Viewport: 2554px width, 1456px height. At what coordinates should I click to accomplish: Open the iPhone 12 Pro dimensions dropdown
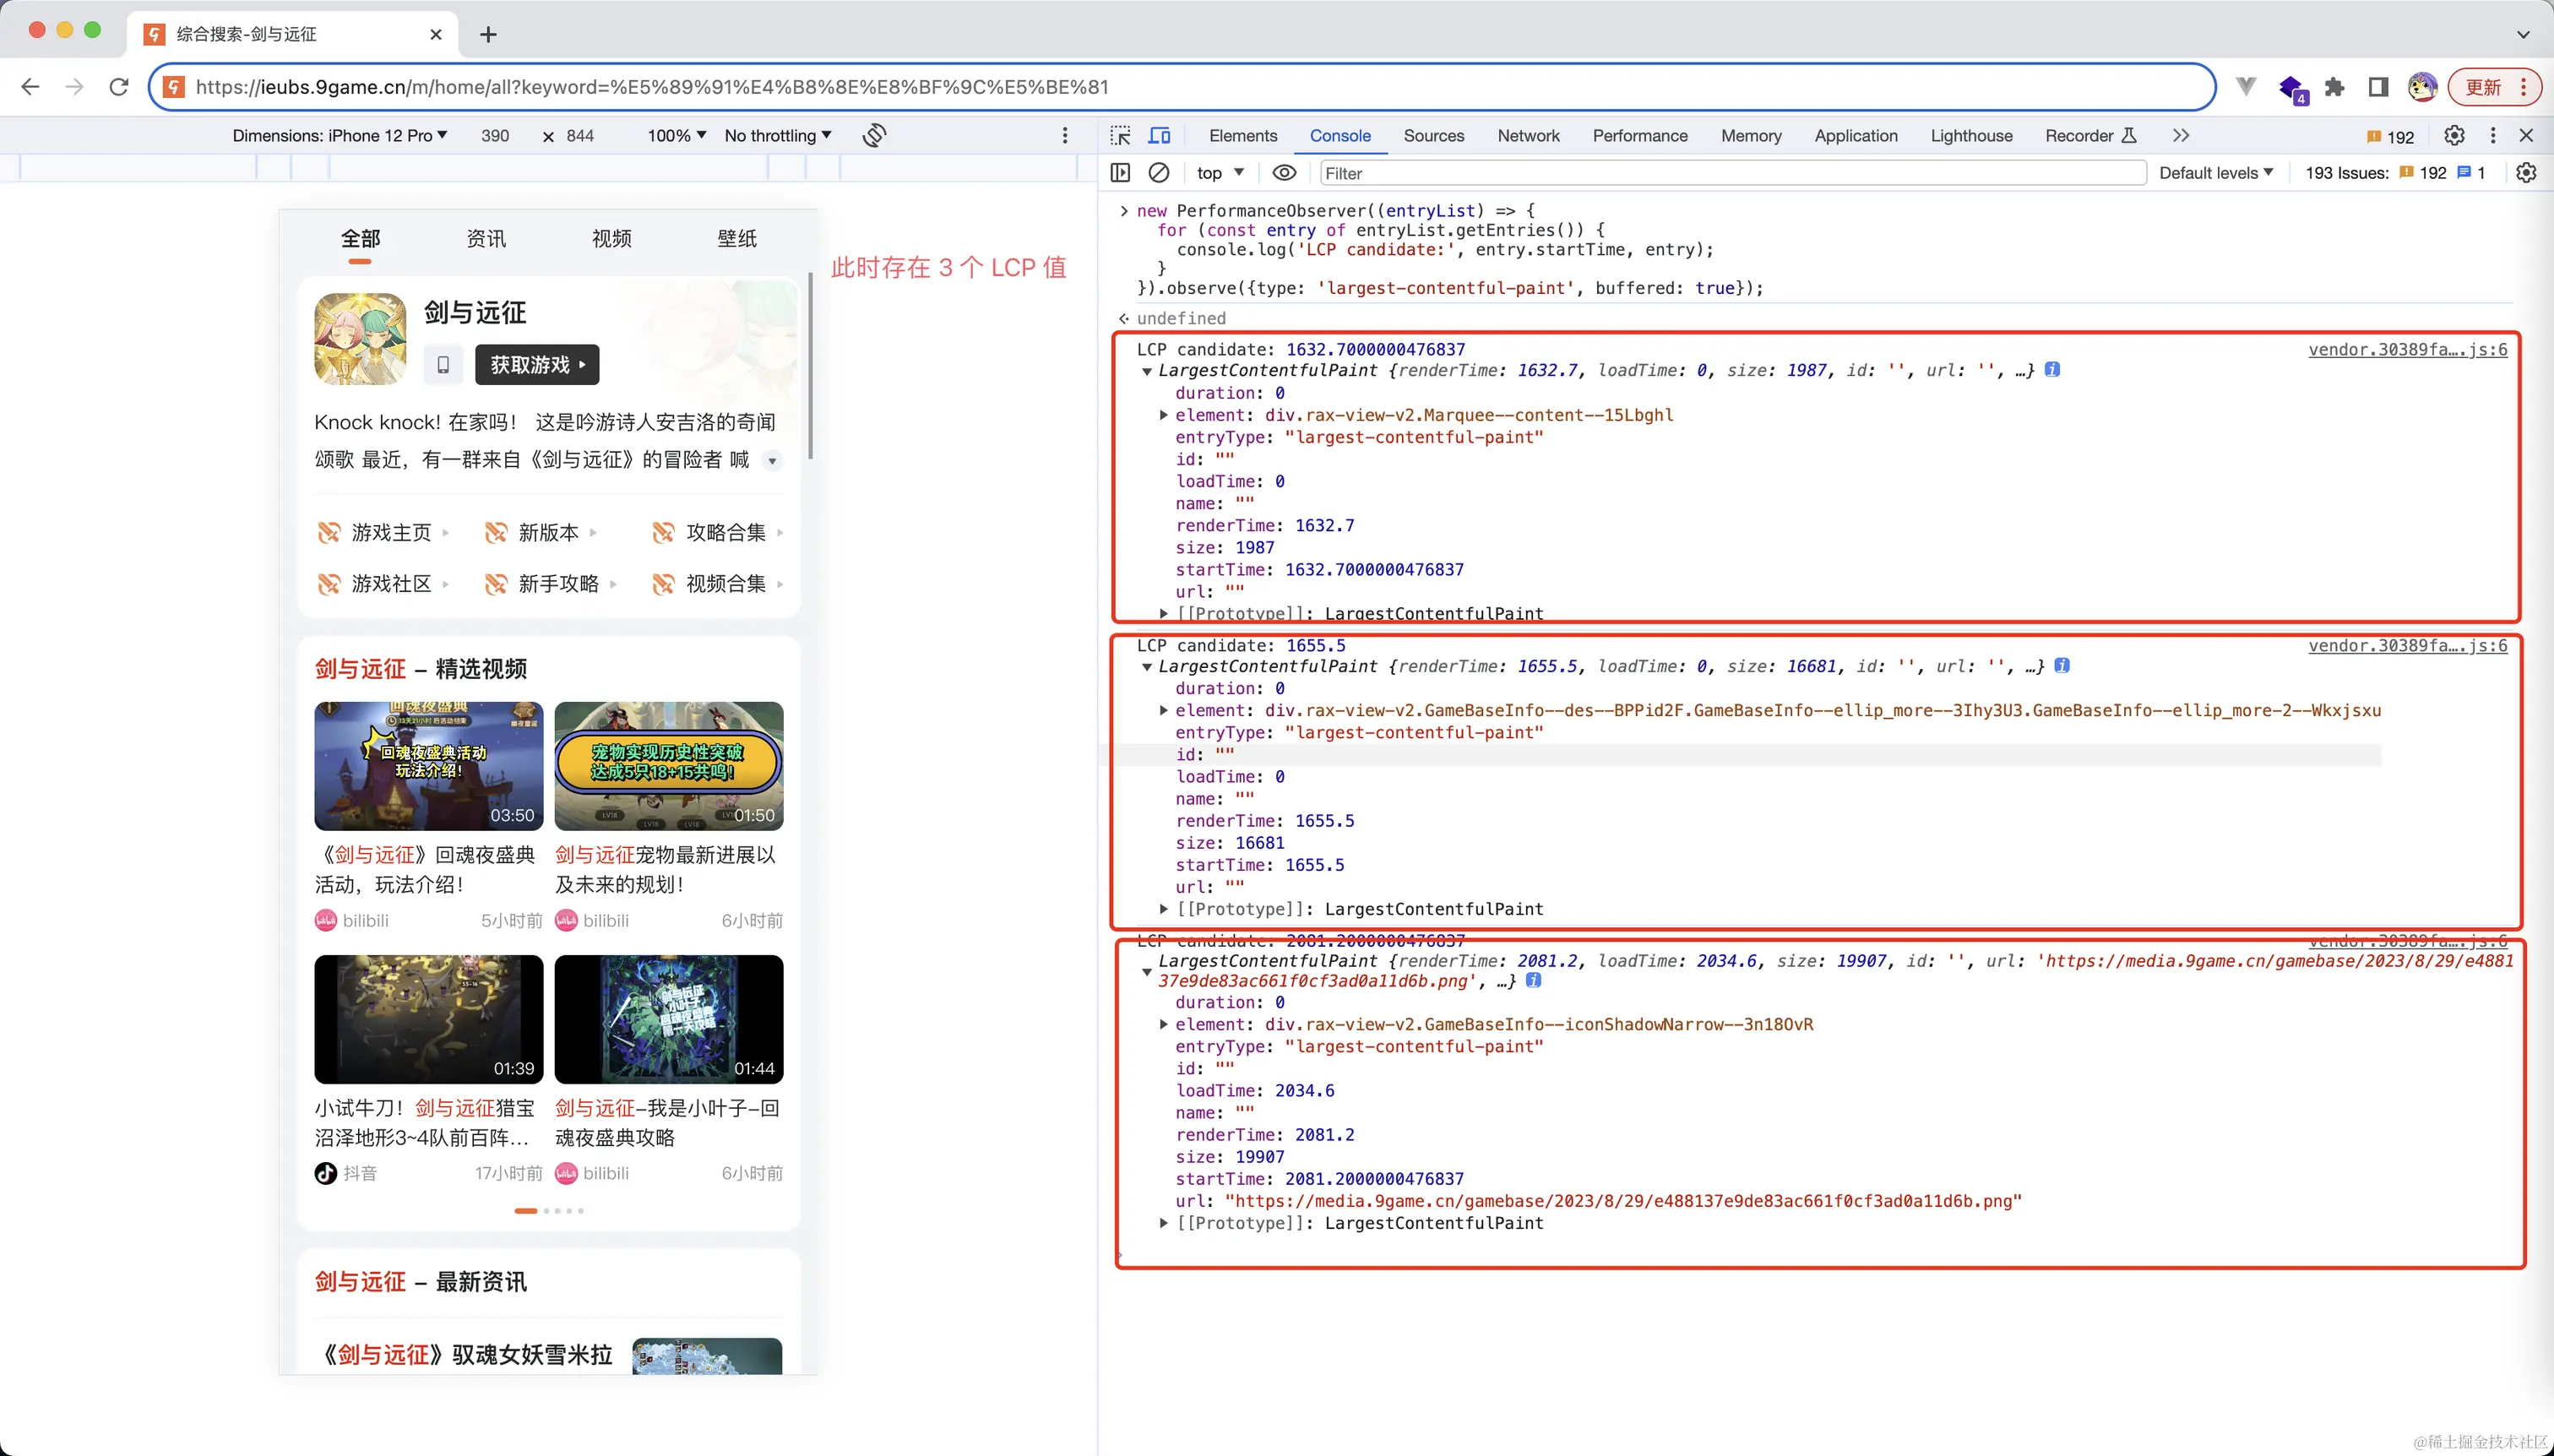click(x=340, y=136)
